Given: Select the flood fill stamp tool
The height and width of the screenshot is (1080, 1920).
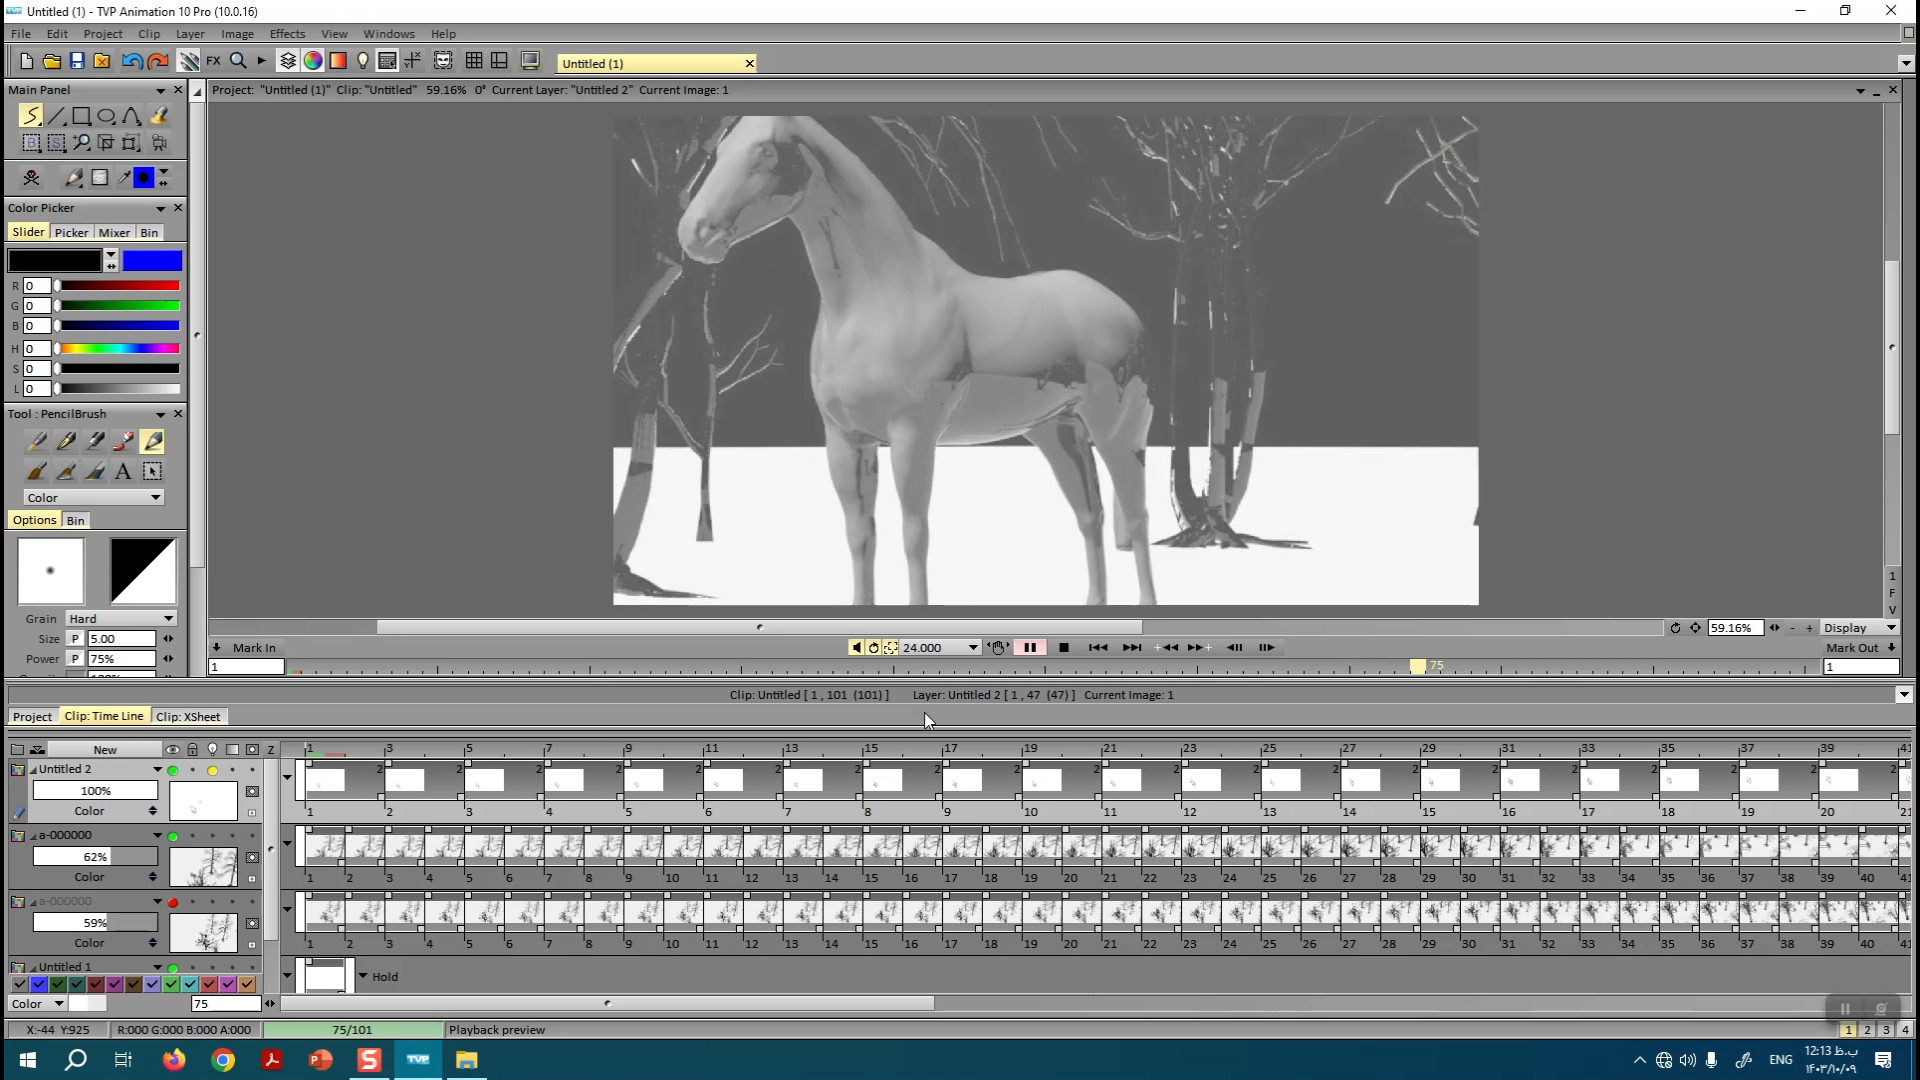Looking at the screenshot, I should [x=158, y=116].
